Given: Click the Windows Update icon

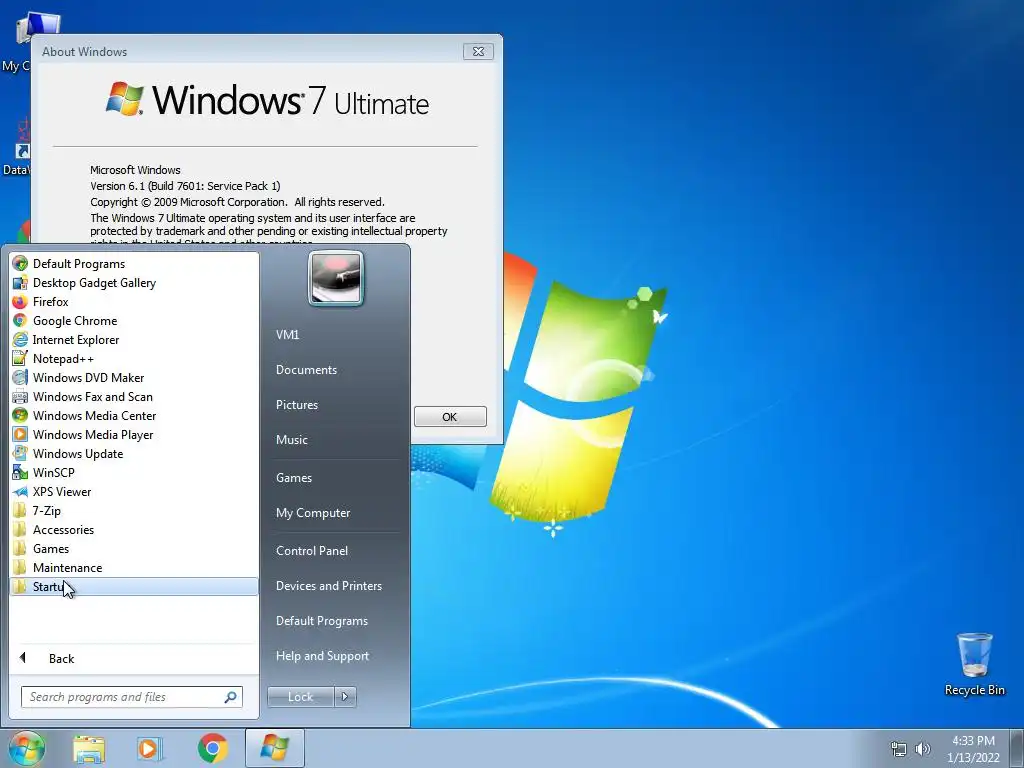Looking at the screenshot, I should point(20,453).
